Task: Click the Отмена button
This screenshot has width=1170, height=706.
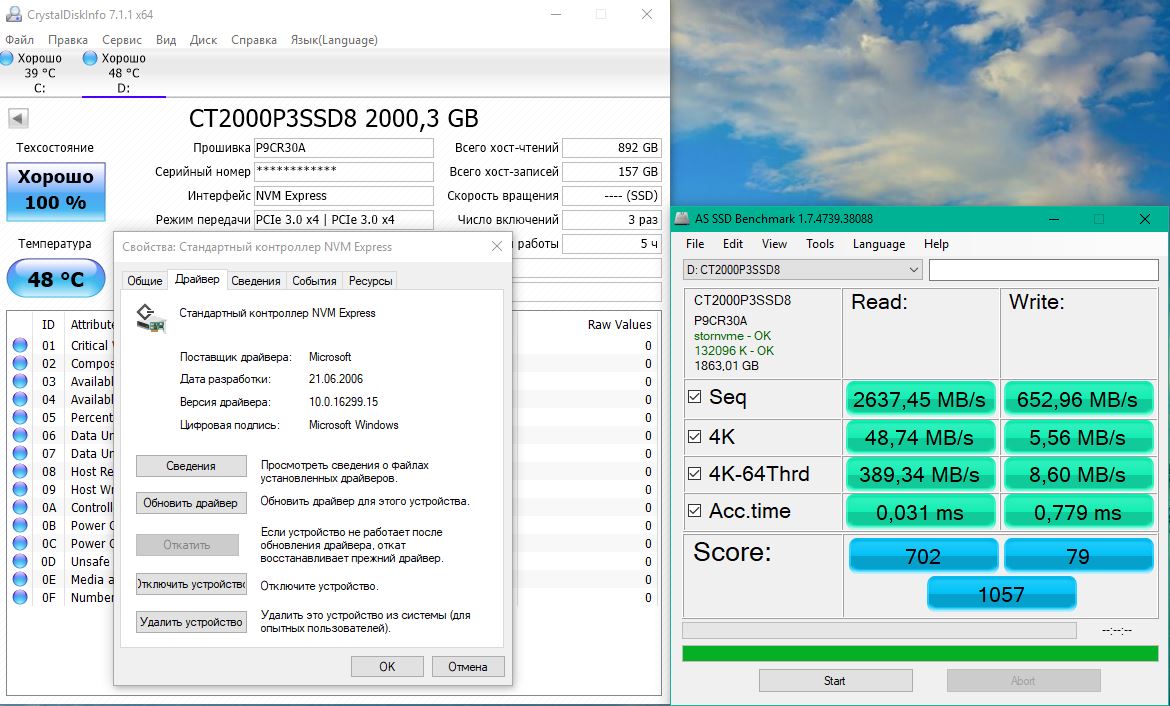Action: point(468,666)
